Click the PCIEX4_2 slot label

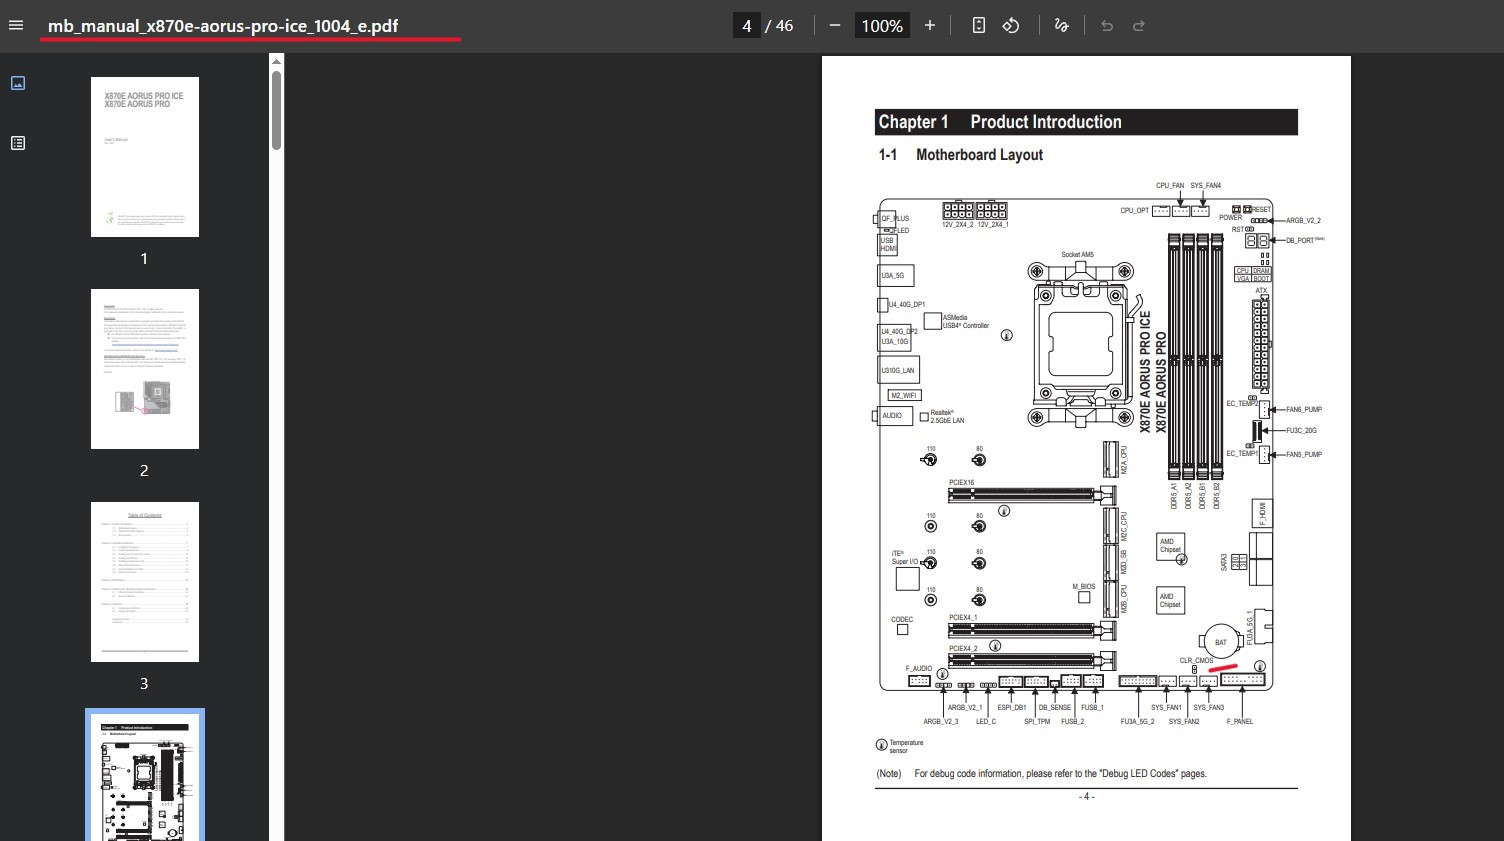coord(963,649)
